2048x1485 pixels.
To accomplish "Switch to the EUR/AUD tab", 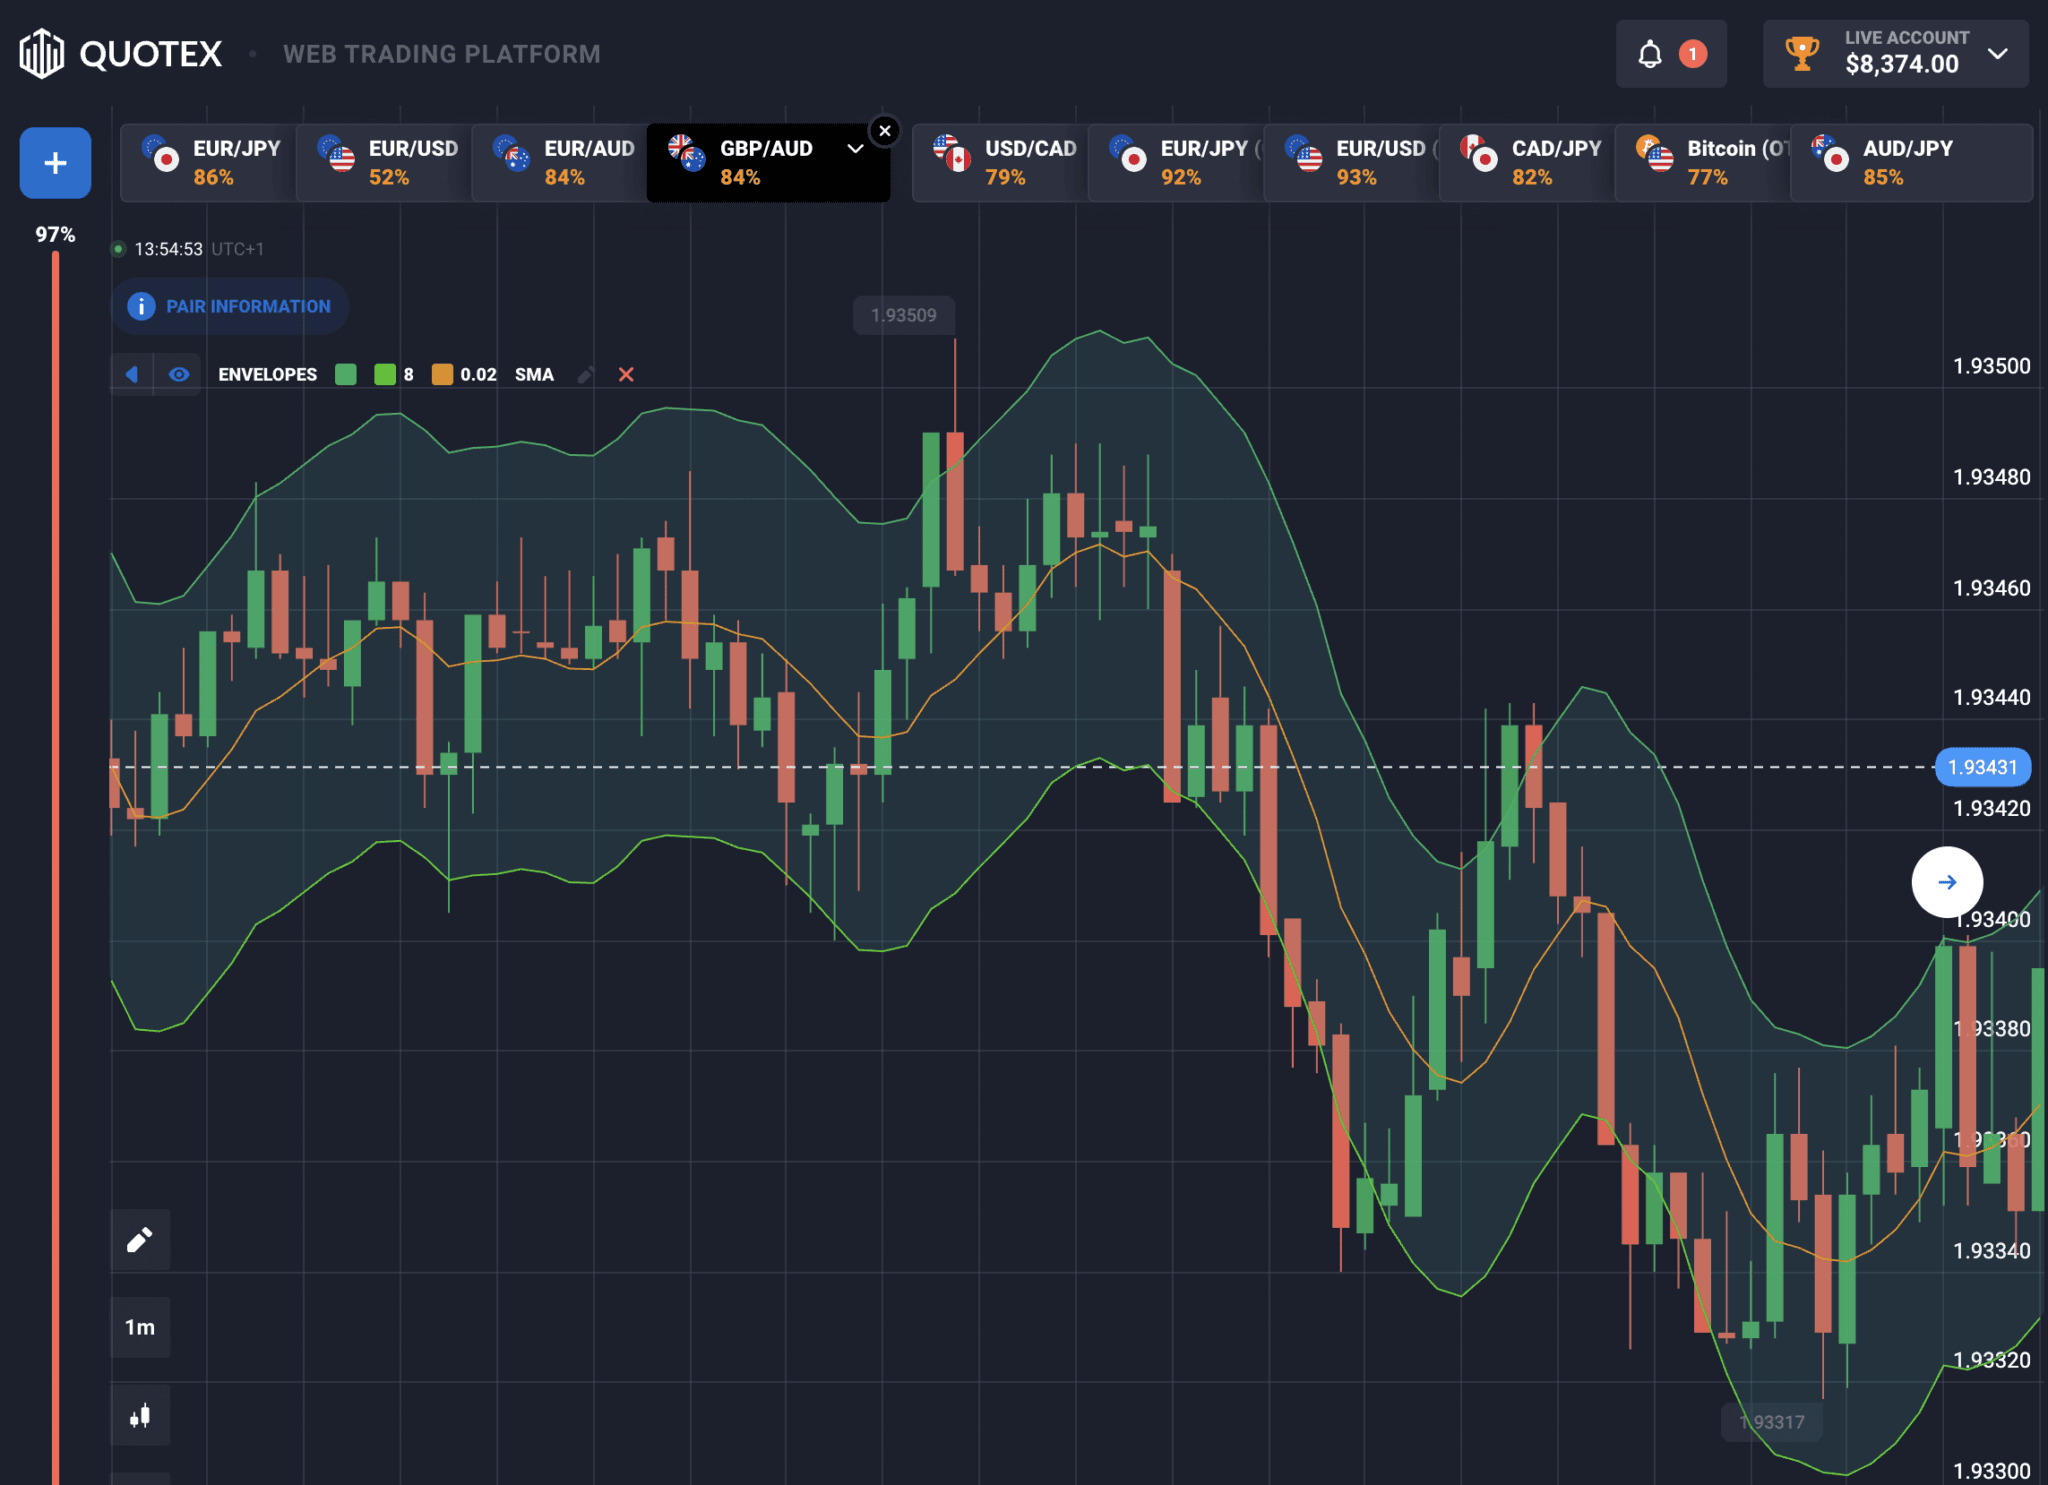I will (560, 163).
